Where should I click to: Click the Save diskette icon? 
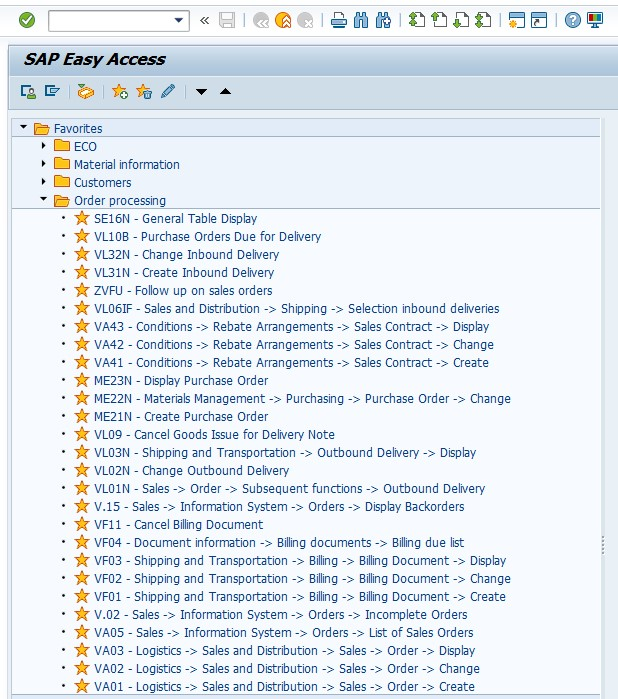[x=227, y=21]
